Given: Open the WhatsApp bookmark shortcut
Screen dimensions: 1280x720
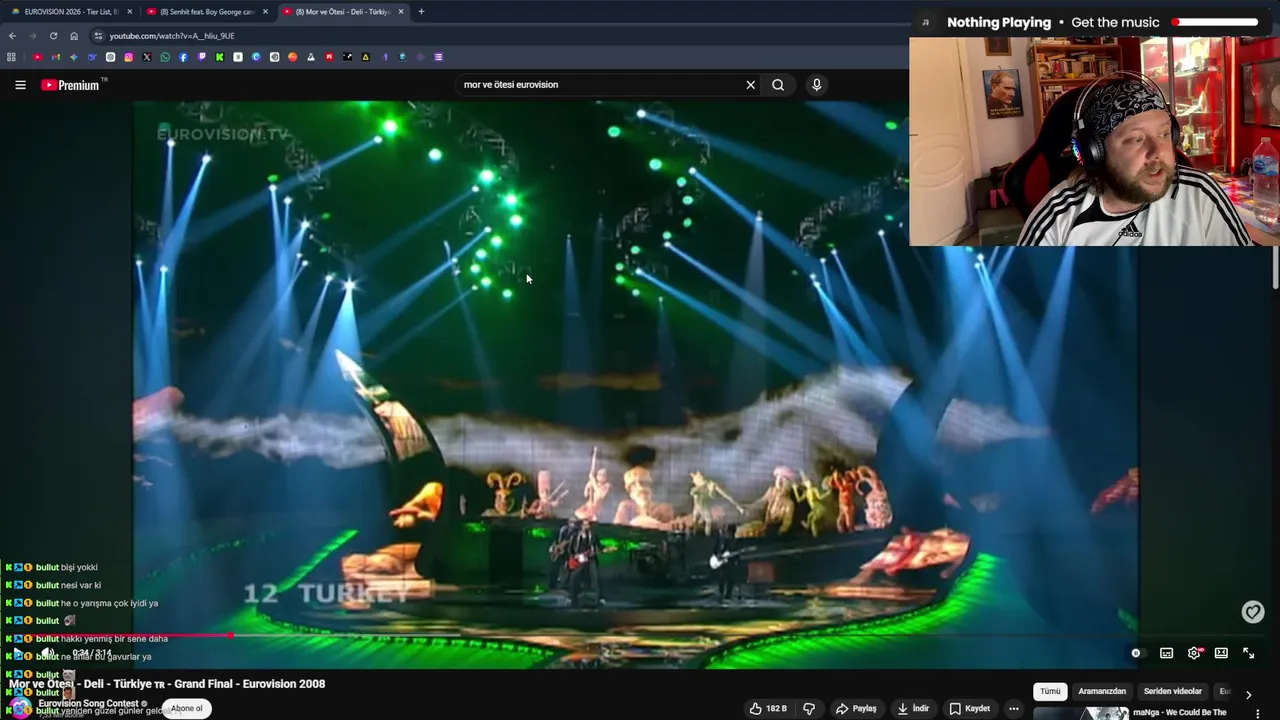Looking at the screenshot, I should 165,57.
